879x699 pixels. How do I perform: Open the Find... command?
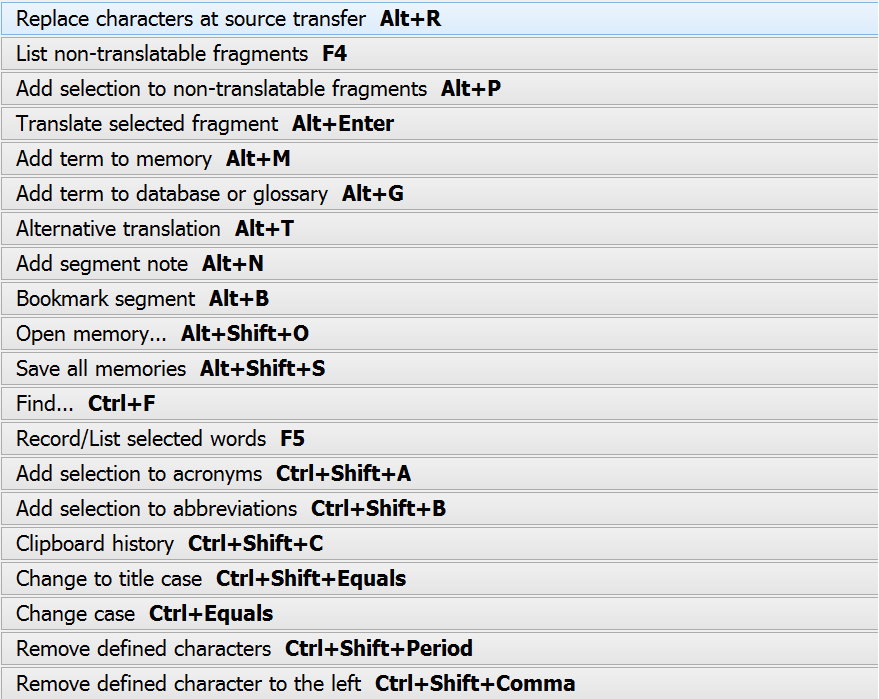click(x=86, y=404)
